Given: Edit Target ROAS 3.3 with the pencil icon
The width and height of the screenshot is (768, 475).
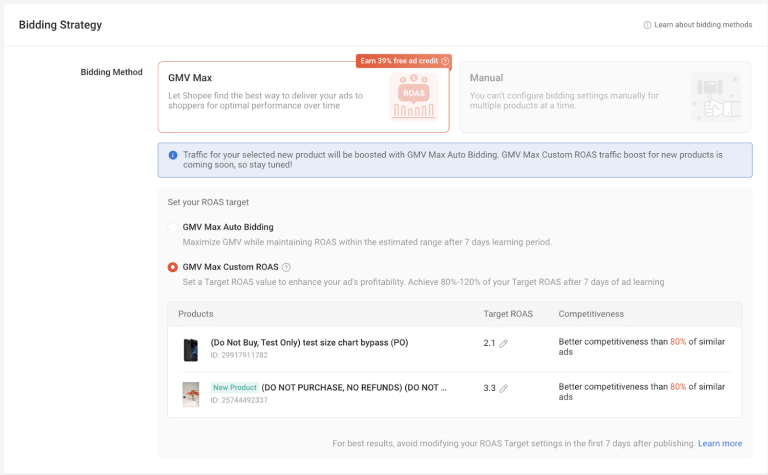Looking at the screenshot, I should (504, 388).
